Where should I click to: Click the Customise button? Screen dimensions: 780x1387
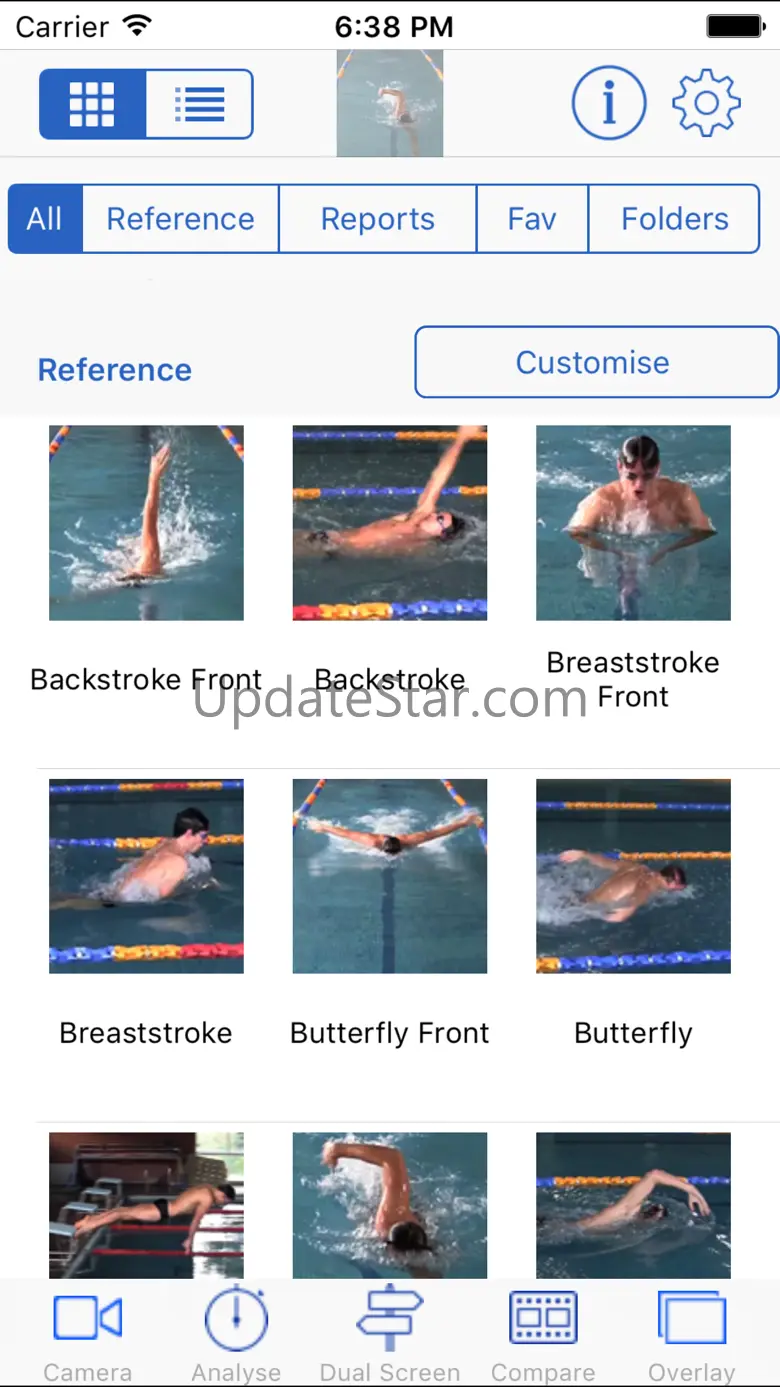pyautogui.click(x=596, y=362)
